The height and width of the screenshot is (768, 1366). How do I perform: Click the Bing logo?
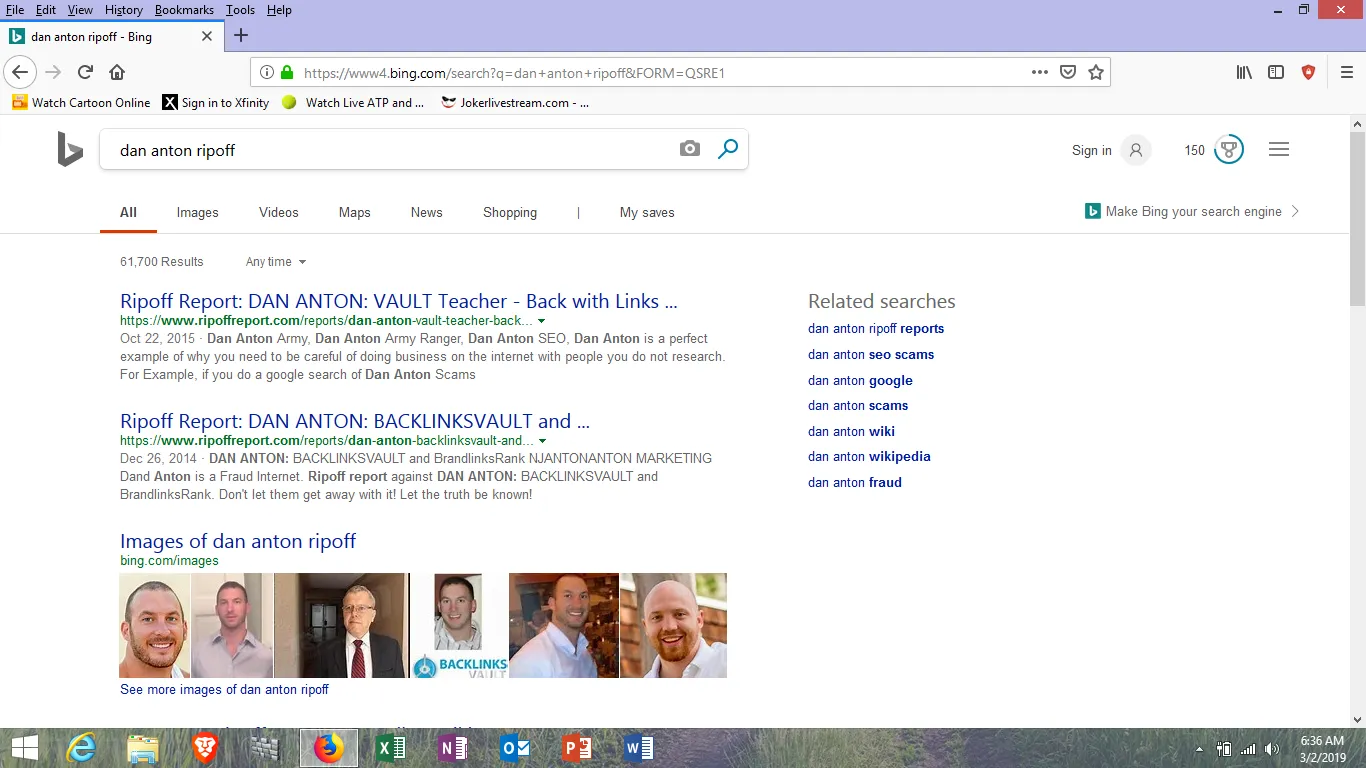click(70, 149)
